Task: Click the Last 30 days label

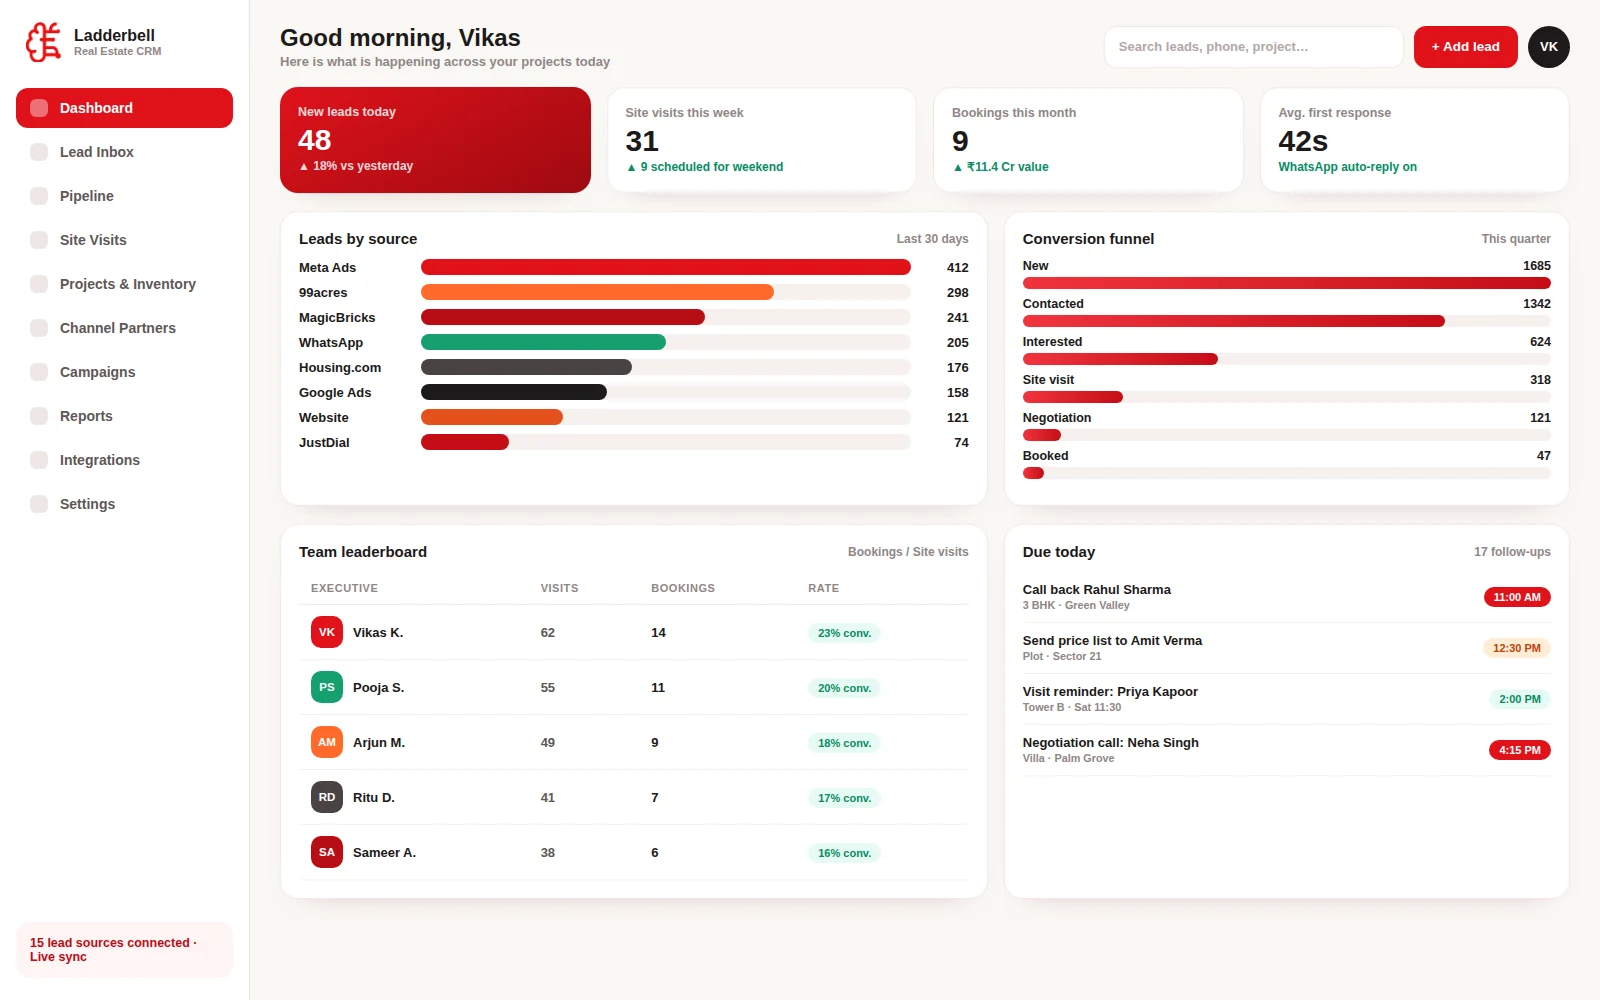Action: click(932, 239)
